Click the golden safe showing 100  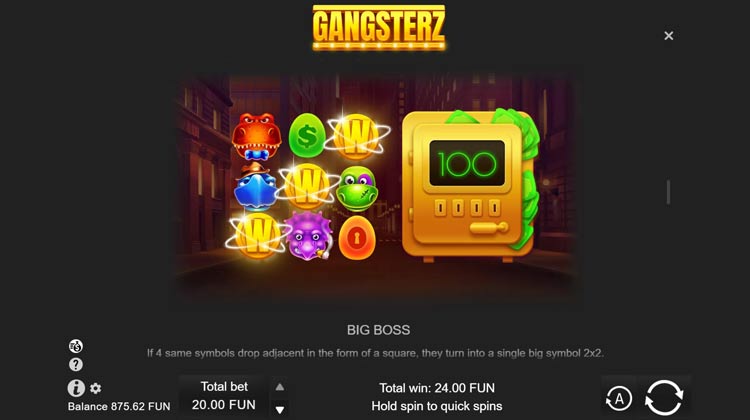(x=471, y=186)
